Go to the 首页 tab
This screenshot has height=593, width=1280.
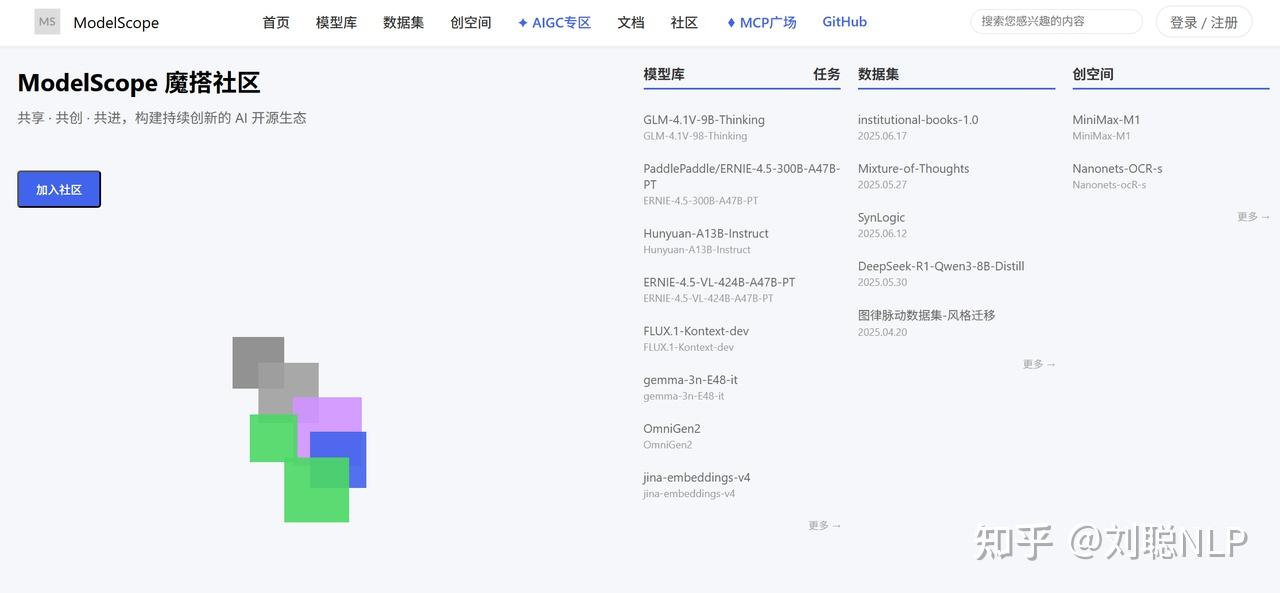pos(276,22)
